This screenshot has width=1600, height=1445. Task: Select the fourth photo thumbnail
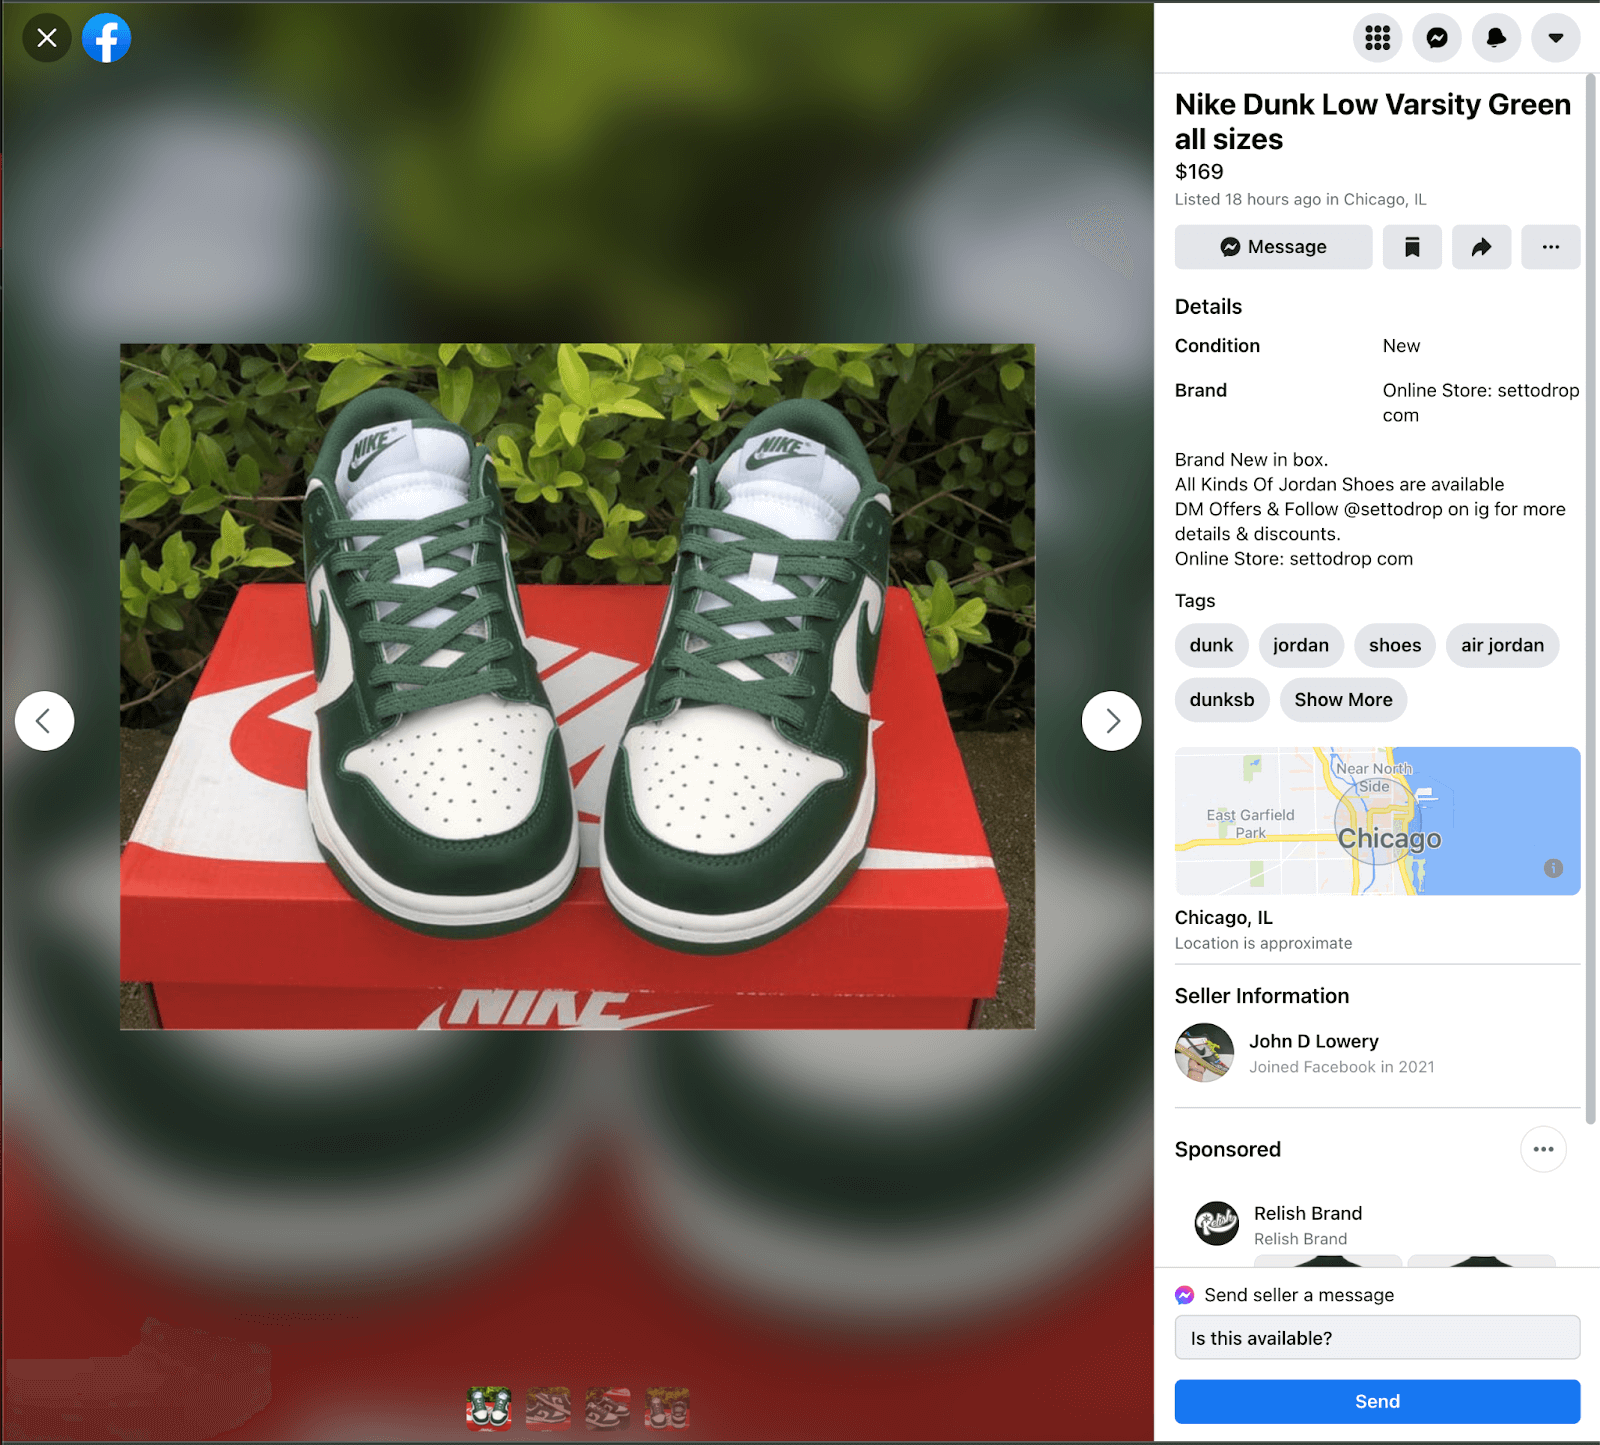click(x=667, y=1408)
